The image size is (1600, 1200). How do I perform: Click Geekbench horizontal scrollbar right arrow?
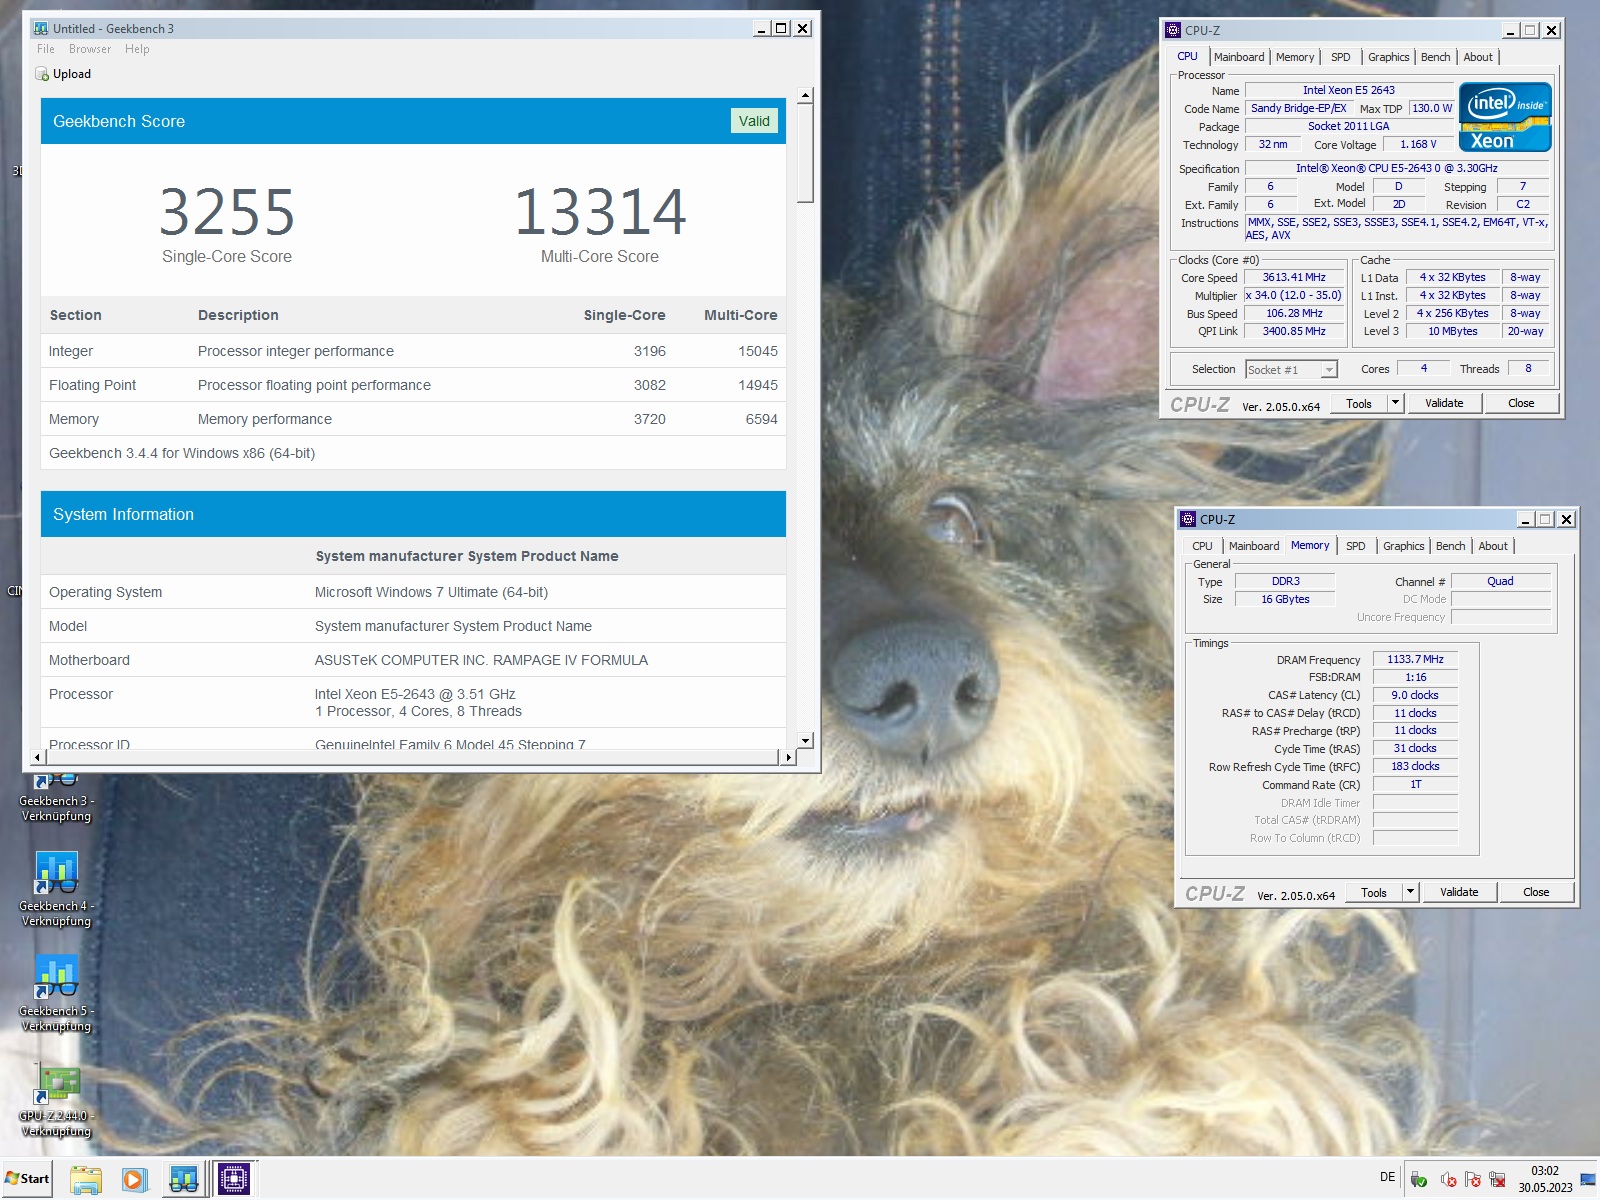[789, 758]
